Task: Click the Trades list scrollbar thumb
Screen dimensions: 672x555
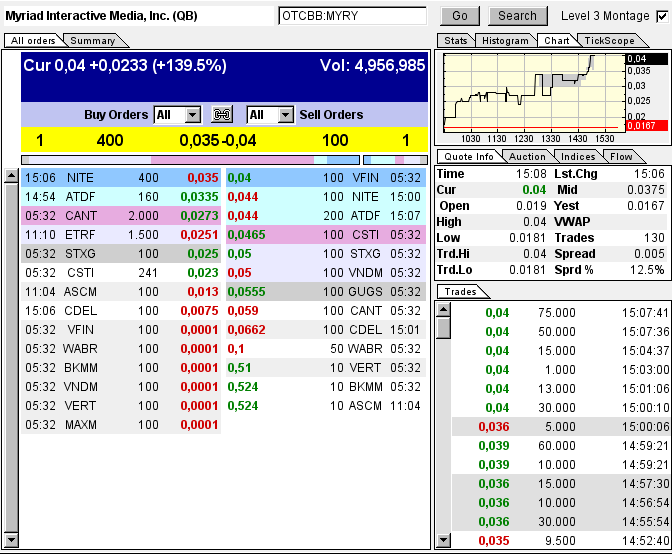Action: tap(444, 328)
